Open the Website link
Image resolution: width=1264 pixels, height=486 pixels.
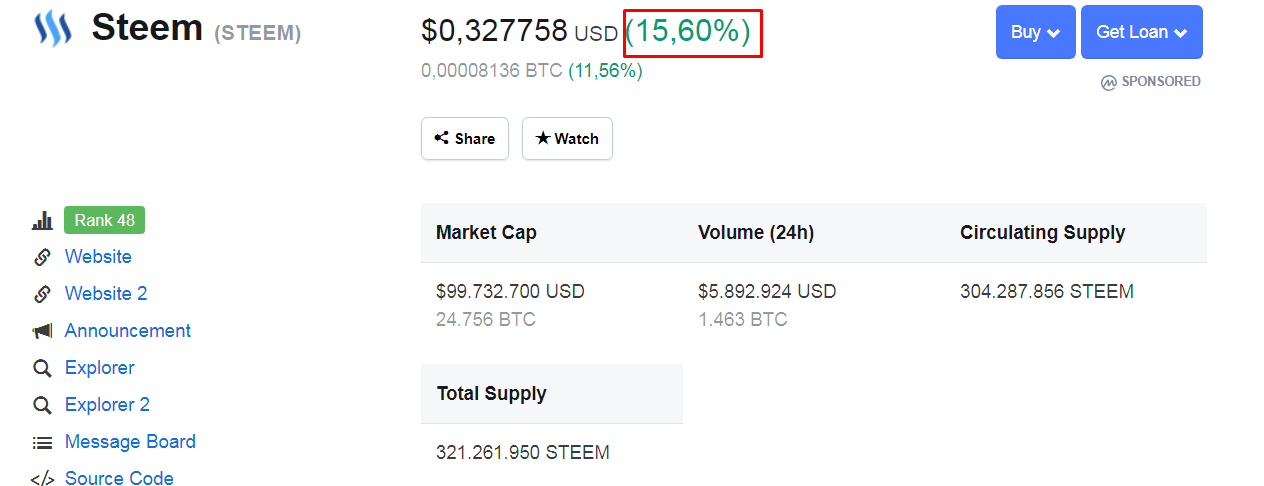pos(98,257)
